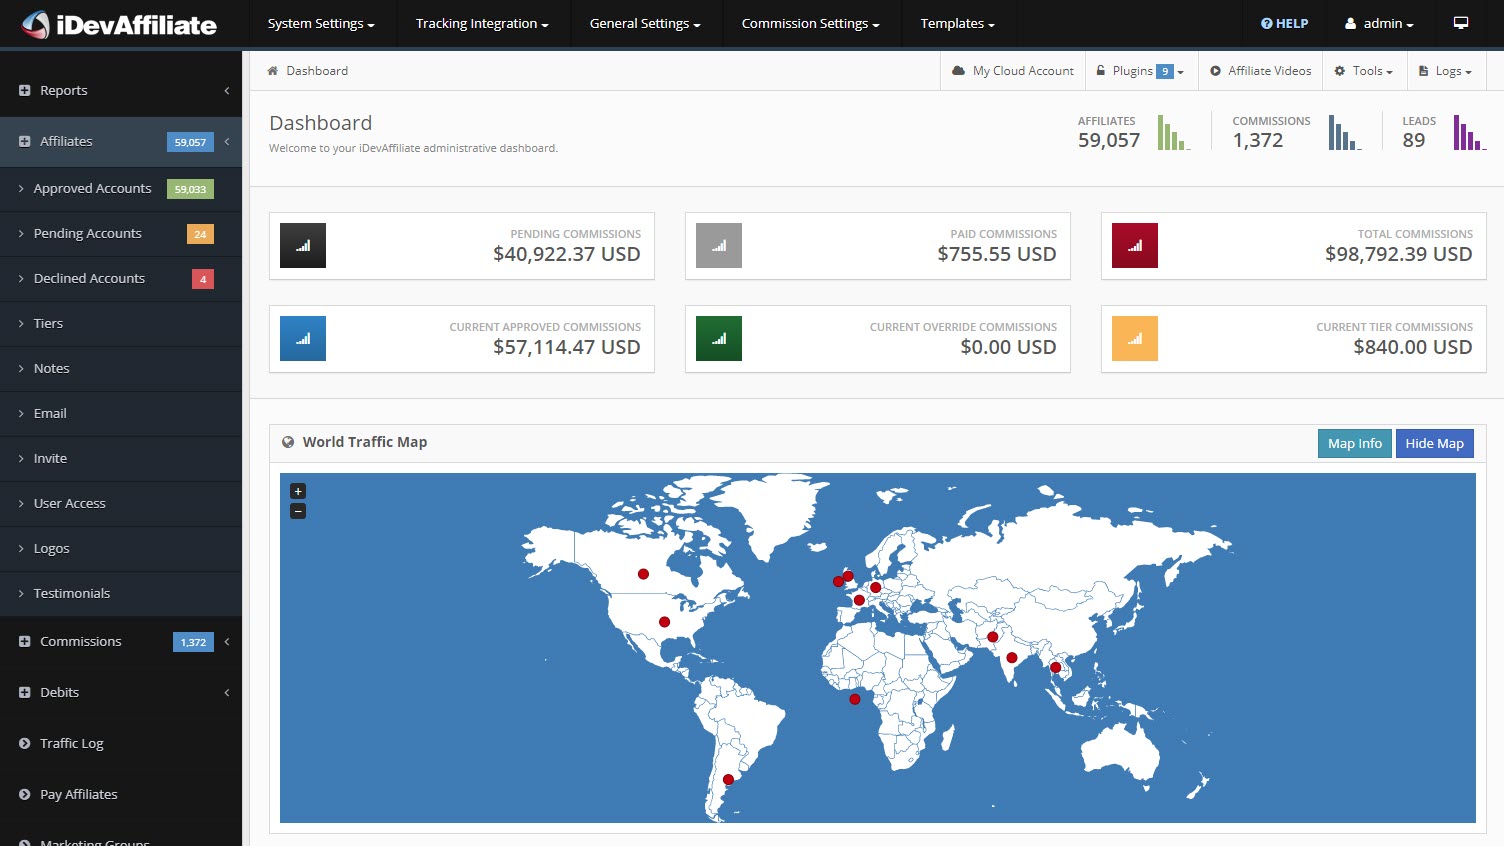
Task: Open the Tracking Integration dropdown
Action: tap(482, 24)
